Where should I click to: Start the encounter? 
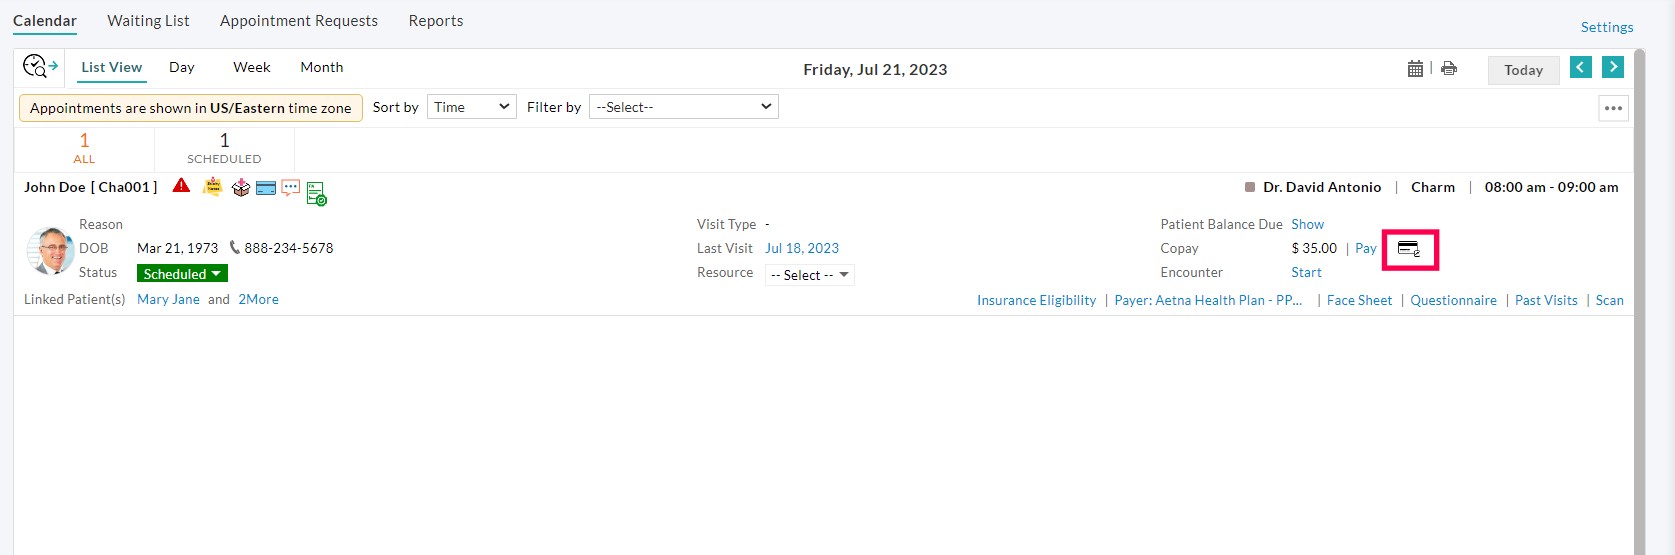[x=1306, y=272]
